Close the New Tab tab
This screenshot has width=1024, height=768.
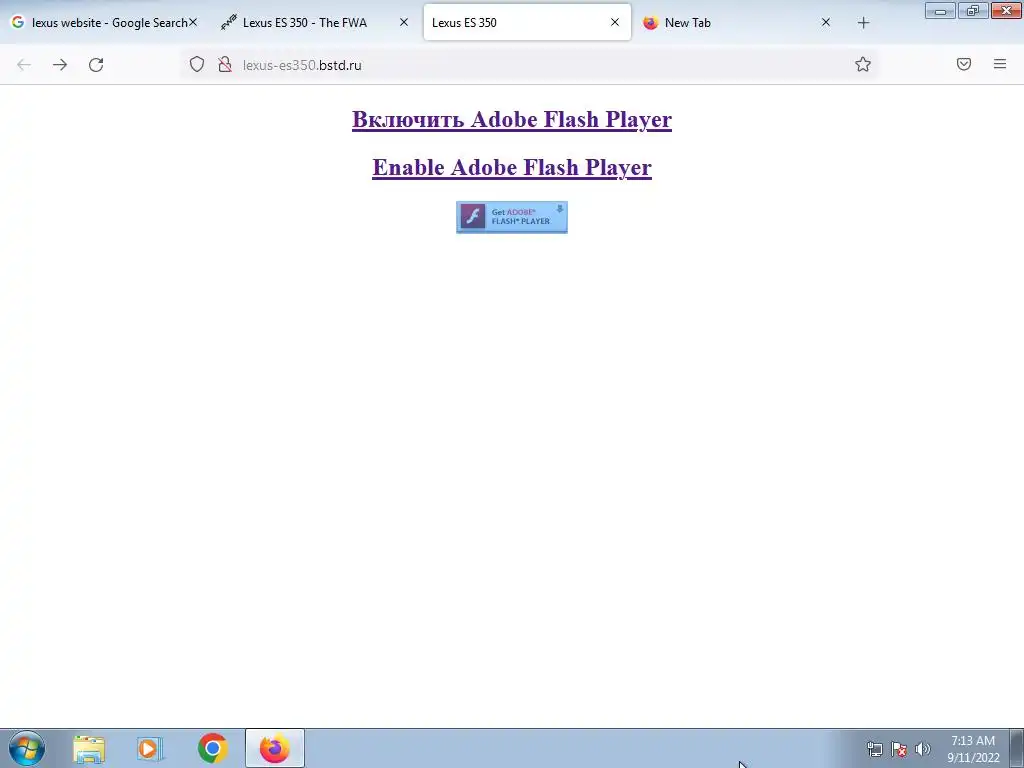[x=825, y=22]
